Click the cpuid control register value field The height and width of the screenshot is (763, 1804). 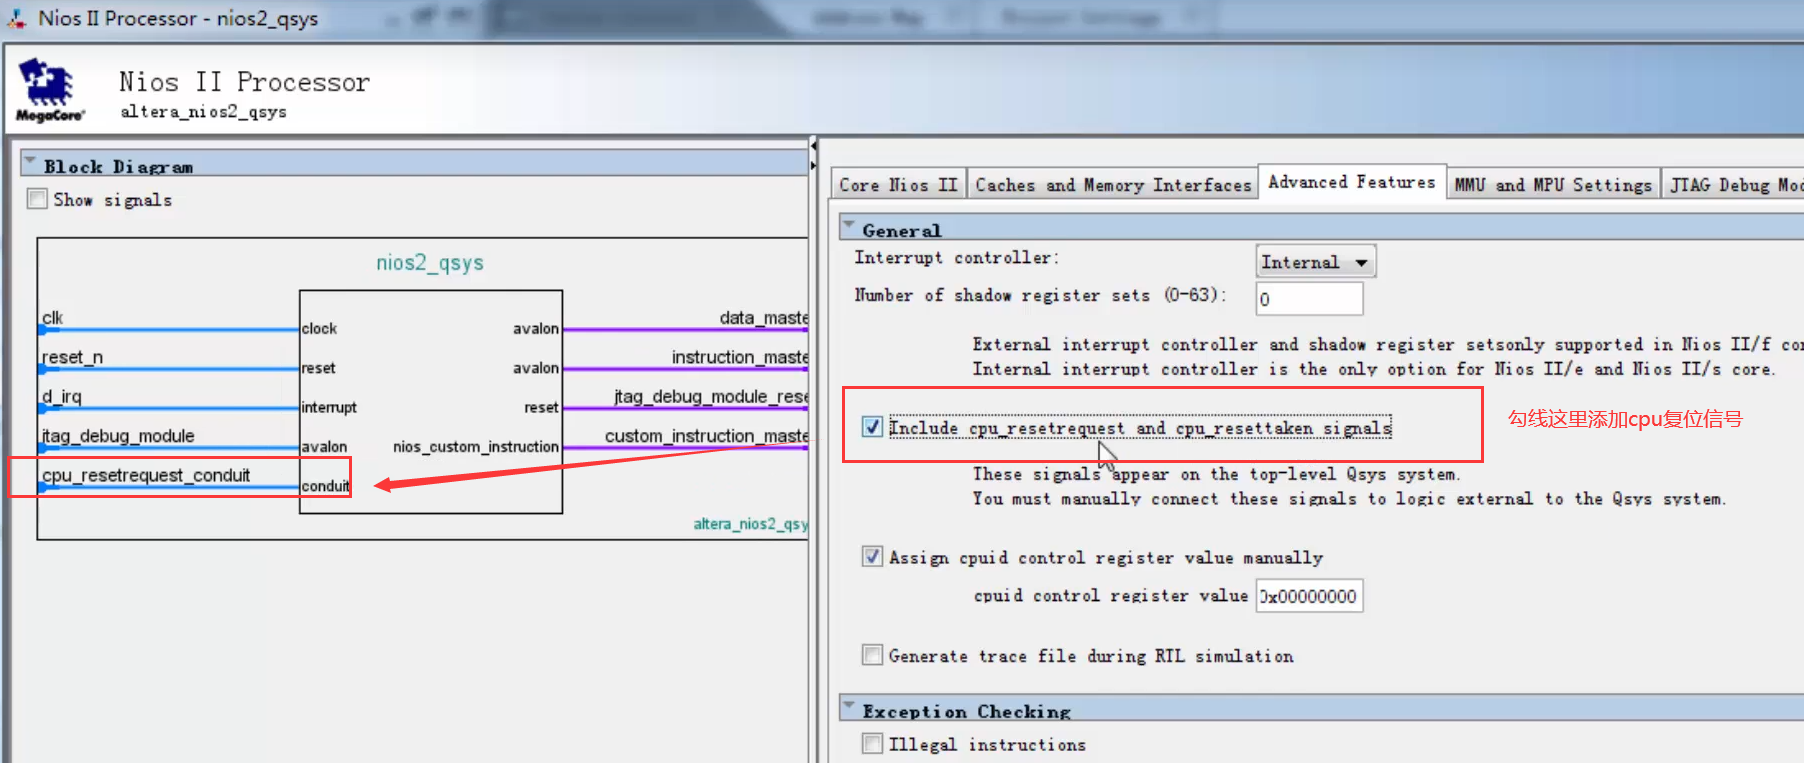click(1309, 596)
